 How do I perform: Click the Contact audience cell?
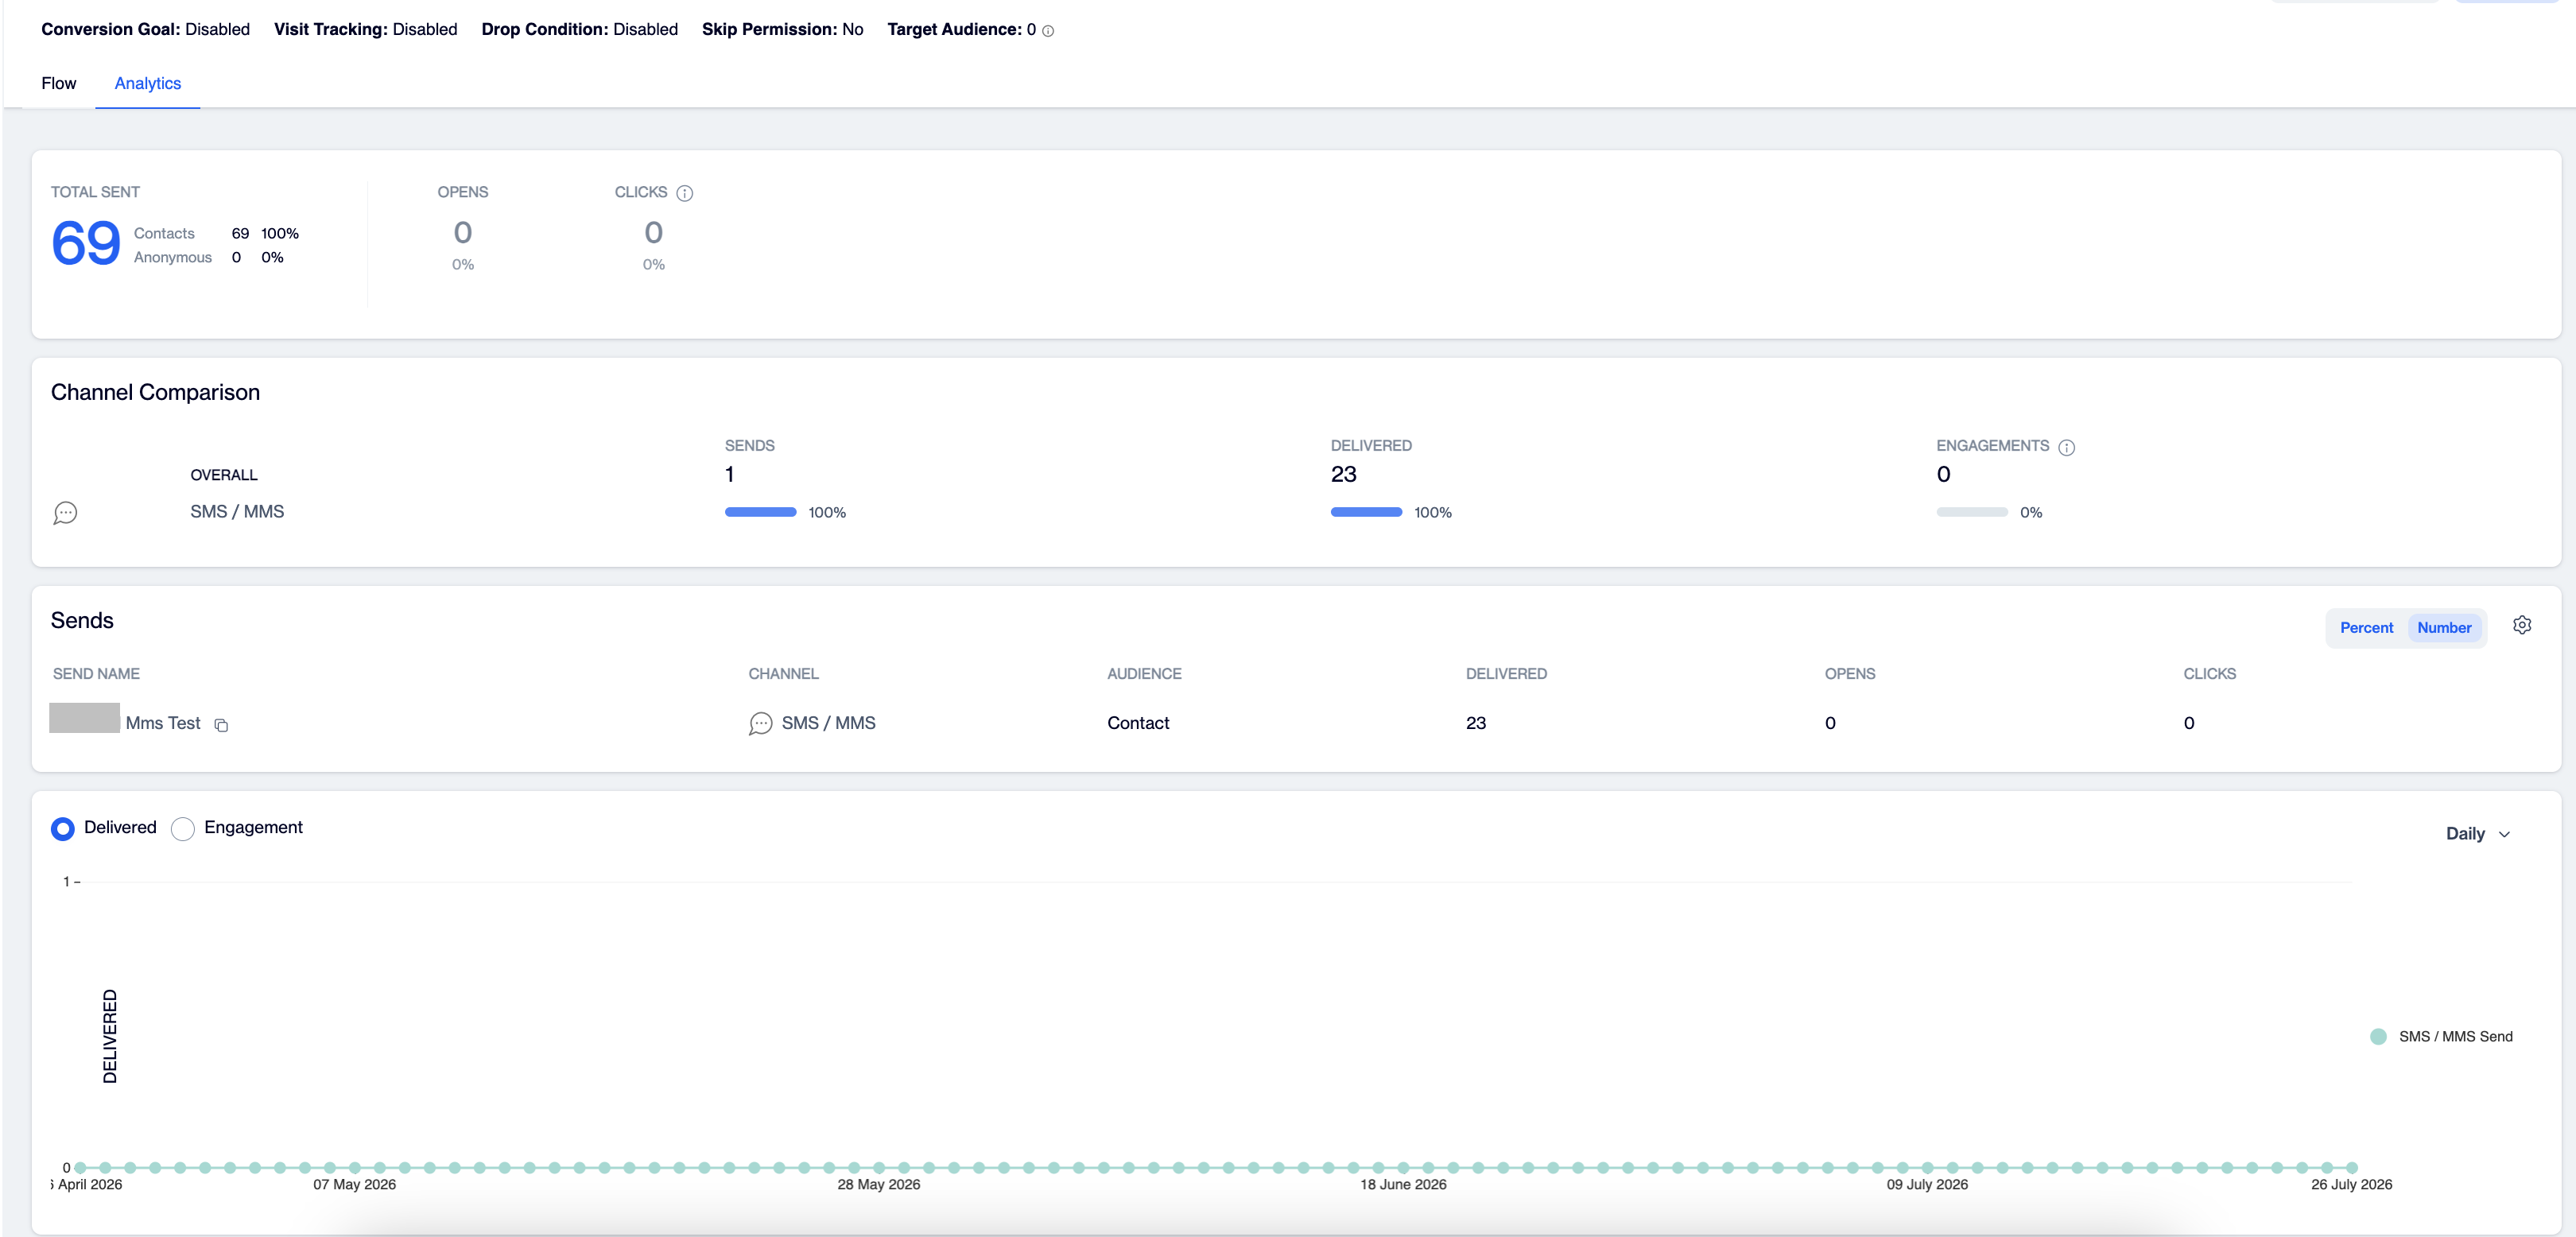(1138, 723)
